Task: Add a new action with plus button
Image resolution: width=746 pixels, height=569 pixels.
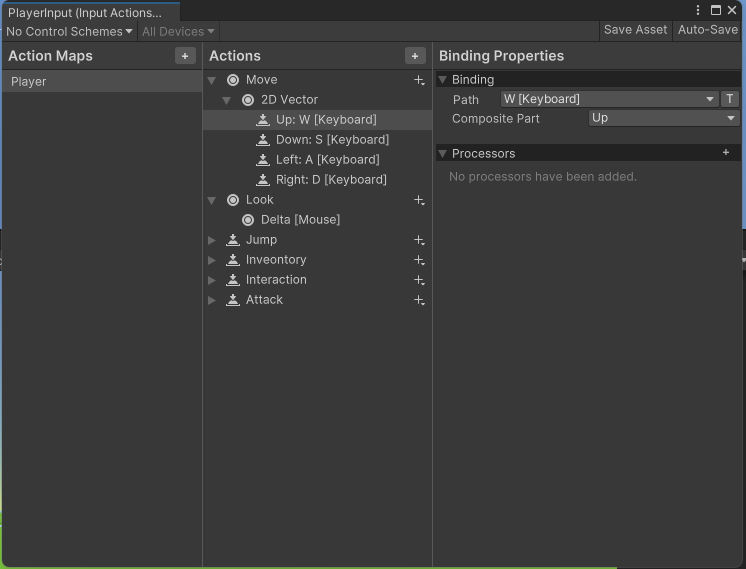Action: point(415,56)
